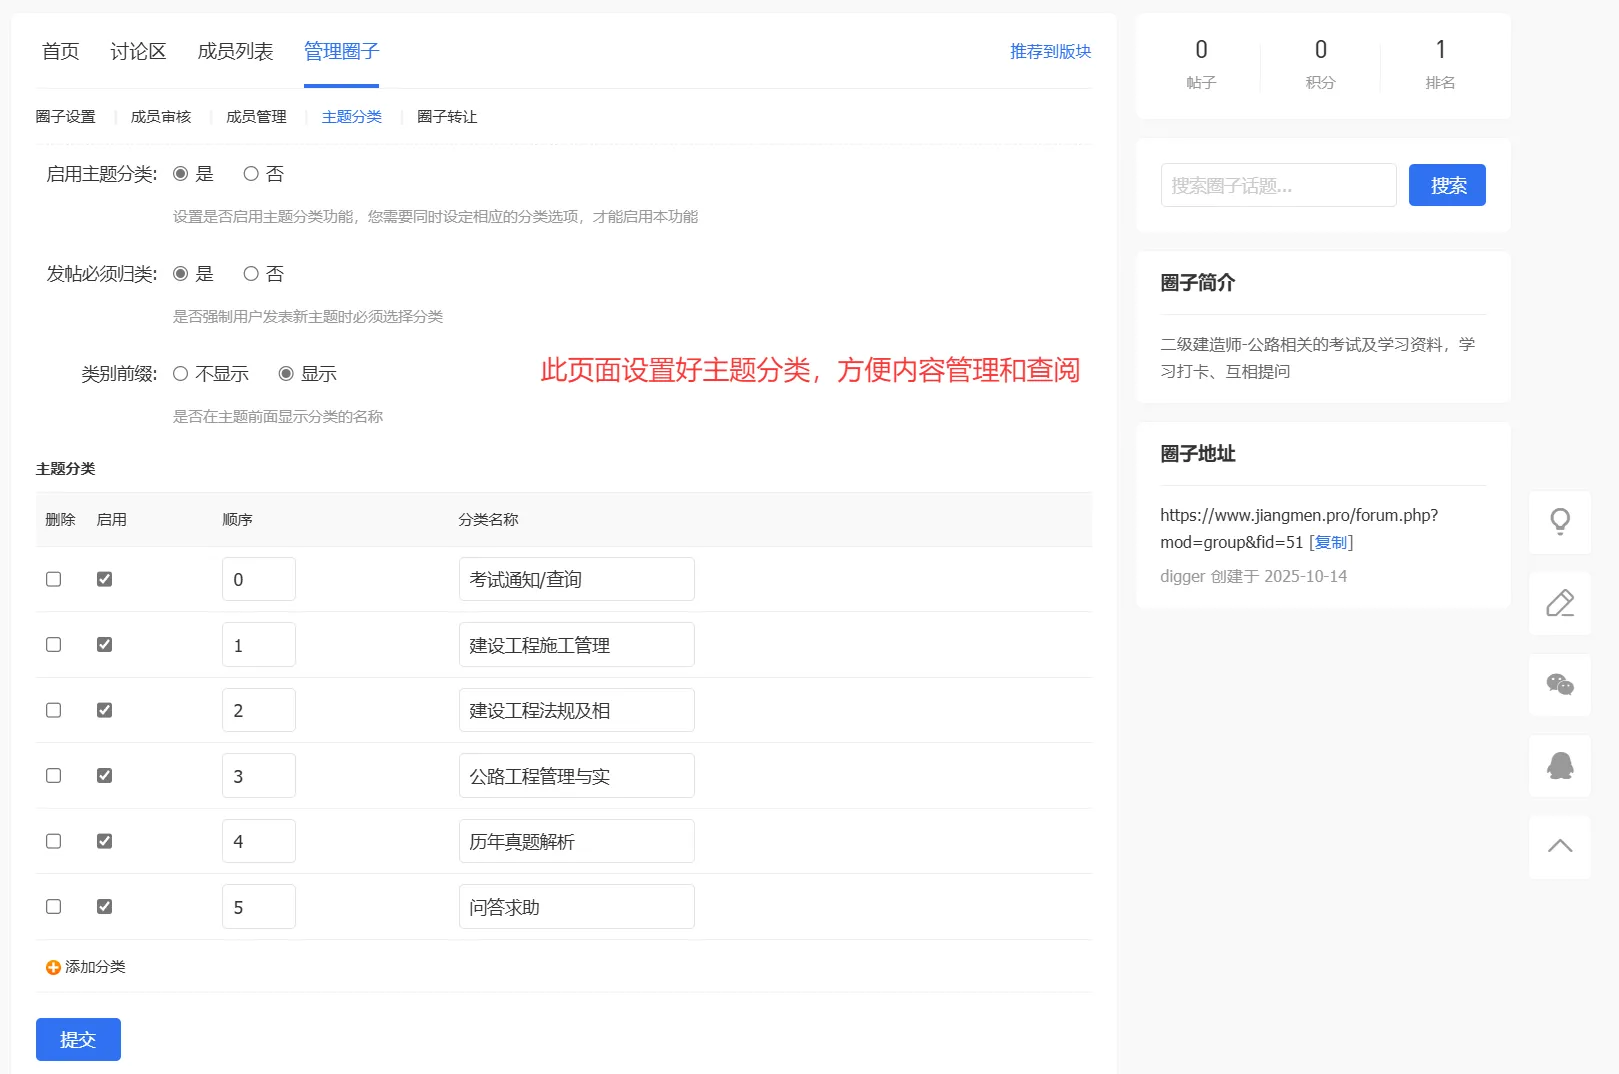Select 否 for 启用主题分类

click(251, 174)
